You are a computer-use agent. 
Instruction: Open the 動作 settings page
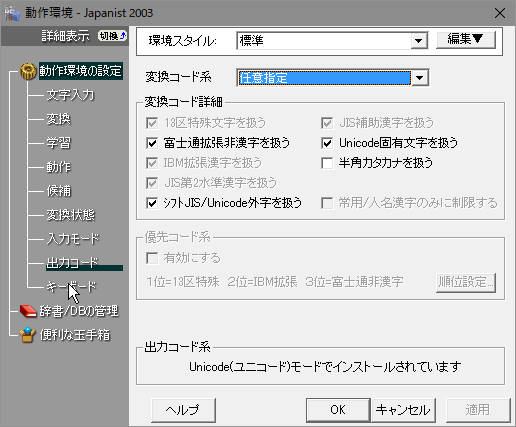[59, 167]
